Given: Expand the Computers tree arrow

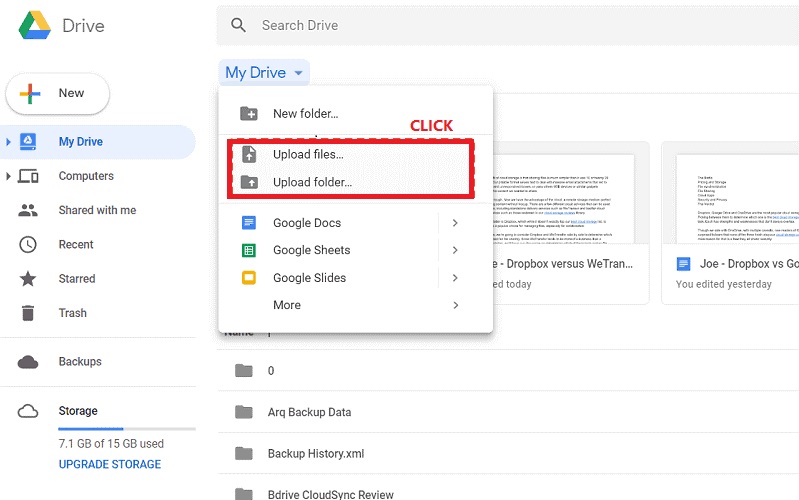Looking at the screenshot, I should (x=8, y=176).
